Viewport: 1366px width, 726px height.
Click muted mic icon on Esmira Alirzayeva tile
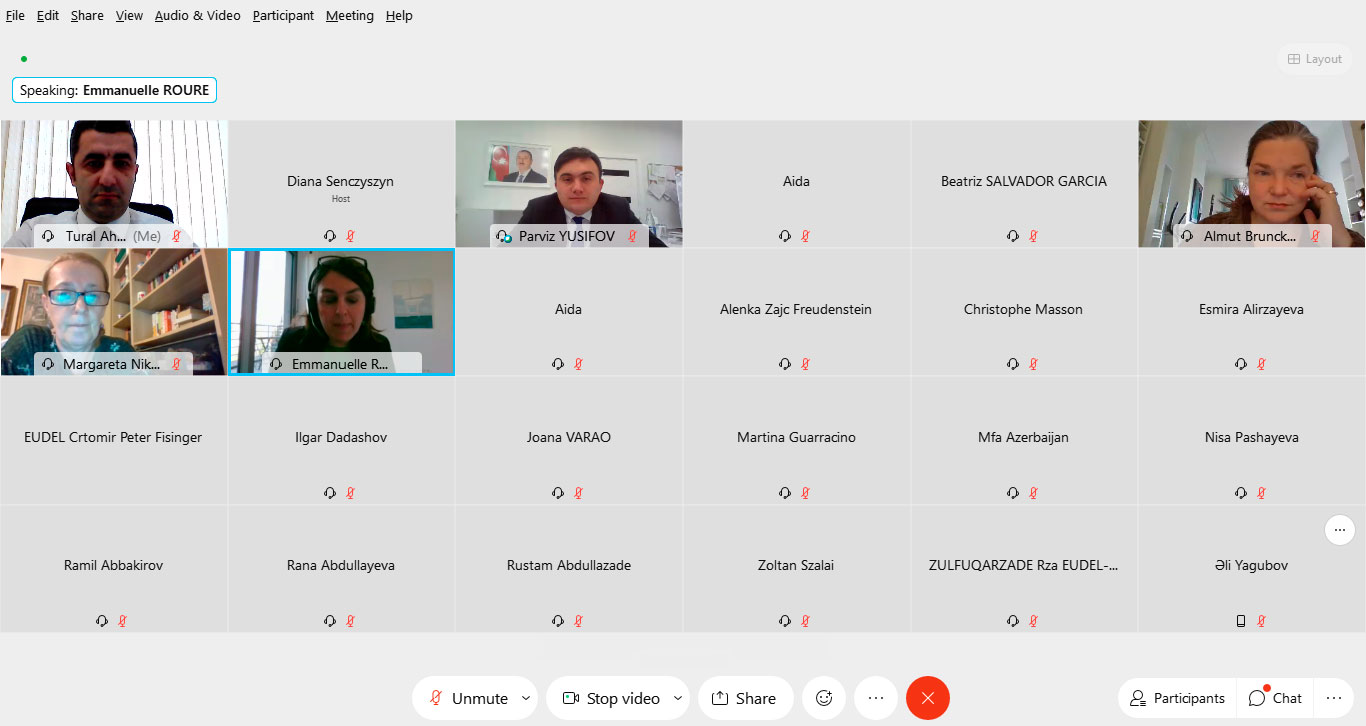pos(1262,364)
